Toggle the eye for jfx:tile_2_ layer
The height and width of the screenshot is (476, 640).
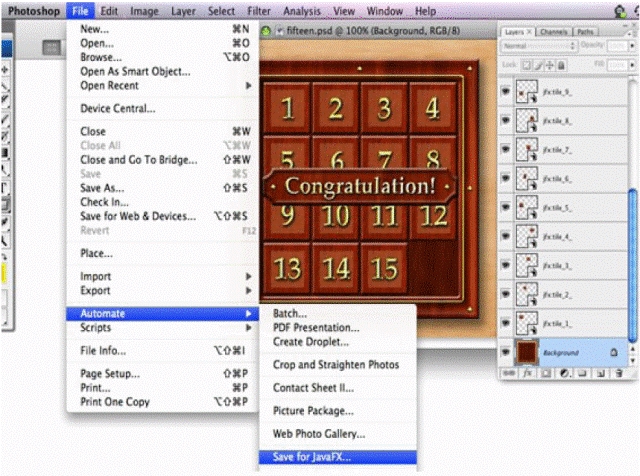tap(506, 294)
